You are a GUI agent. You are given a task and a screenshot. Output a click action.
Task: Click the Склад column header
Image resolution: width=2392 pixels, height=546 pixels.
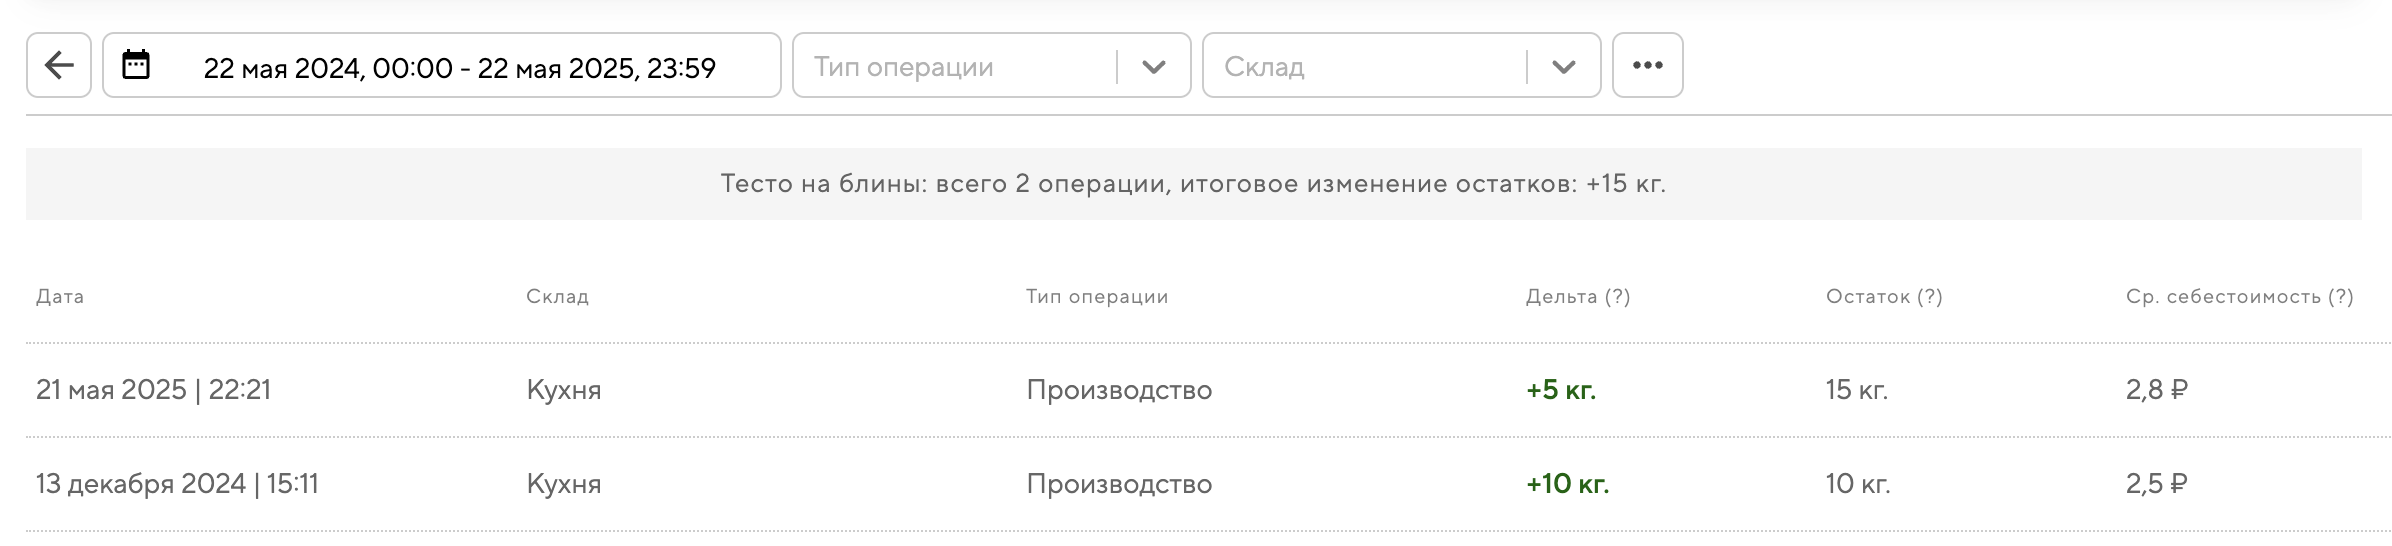click(557, 297)
